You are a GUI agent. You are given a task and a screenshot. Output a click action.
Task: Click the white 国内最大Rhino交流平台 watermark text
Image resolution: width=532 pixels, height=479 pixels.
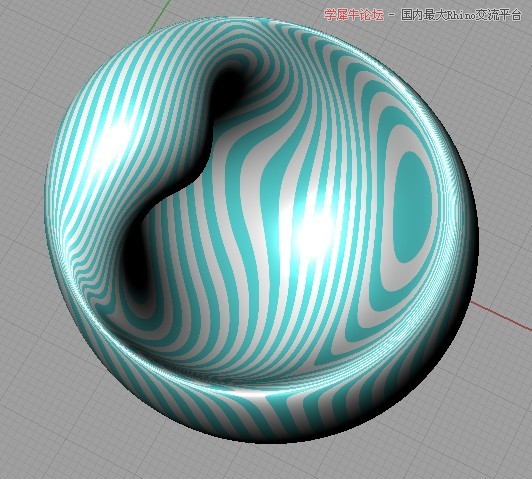(x=461, y=15)
